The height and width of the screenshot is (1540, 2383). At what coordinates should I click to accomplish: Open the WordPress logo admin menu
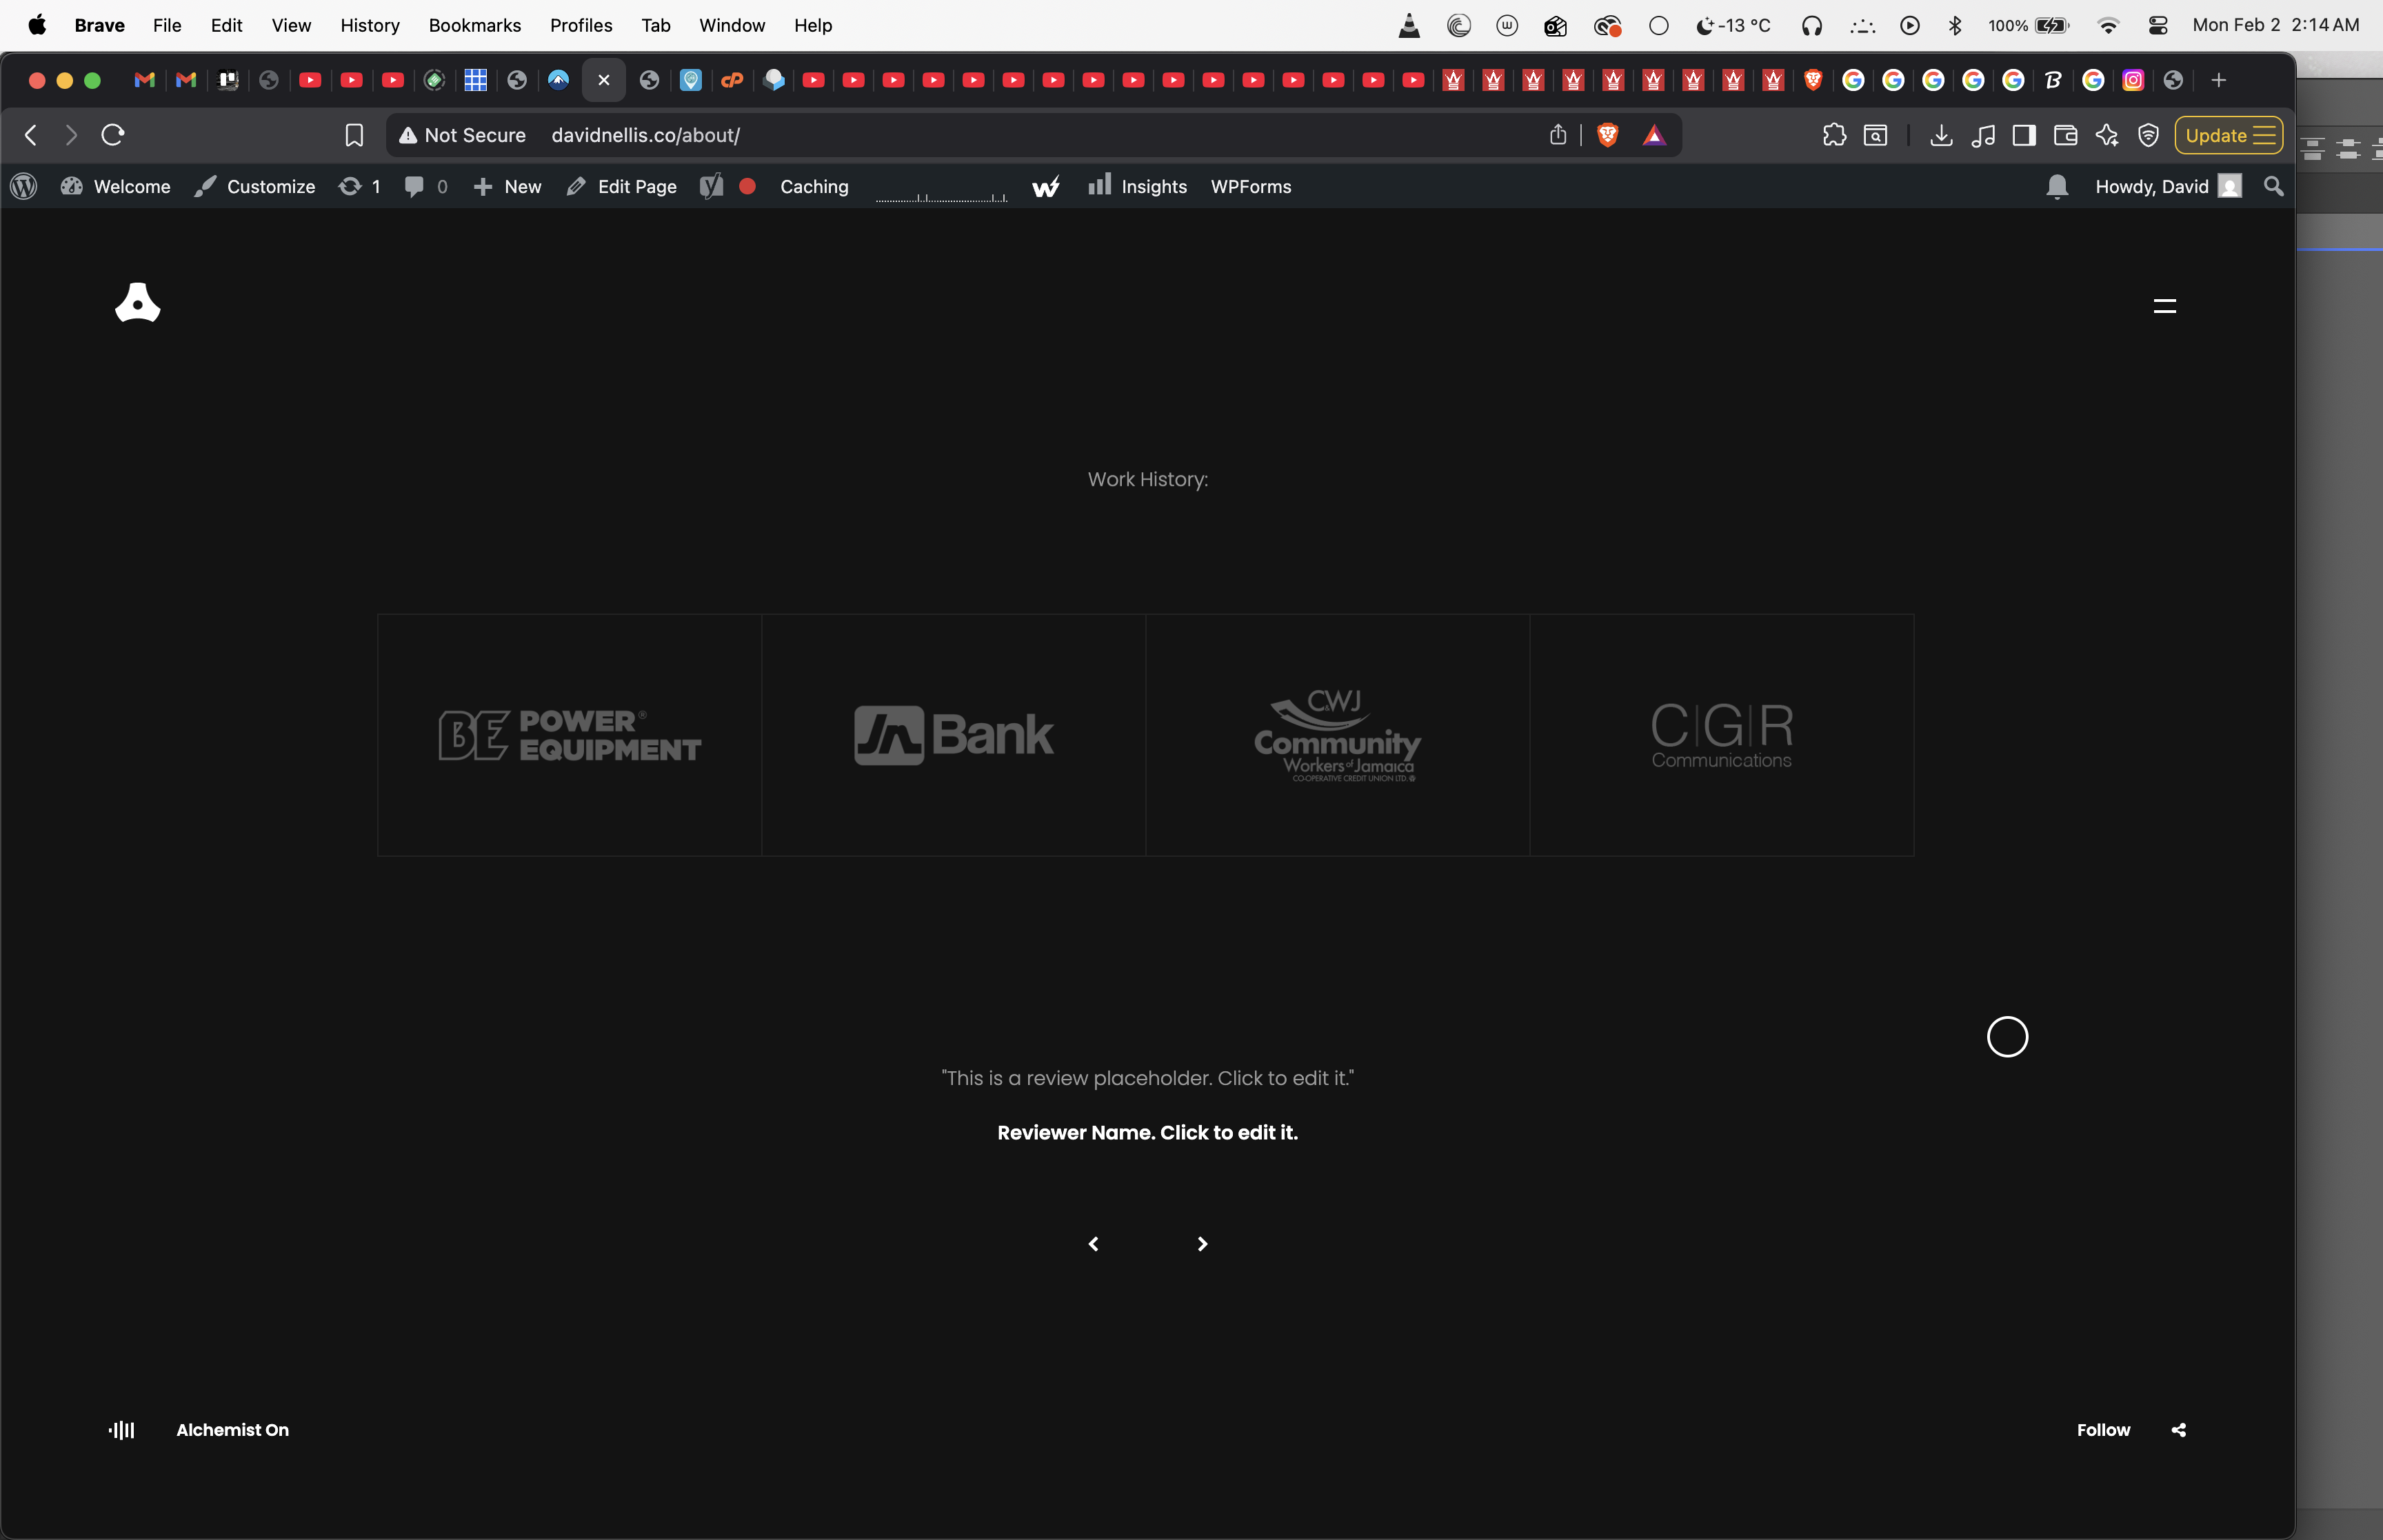24,187
